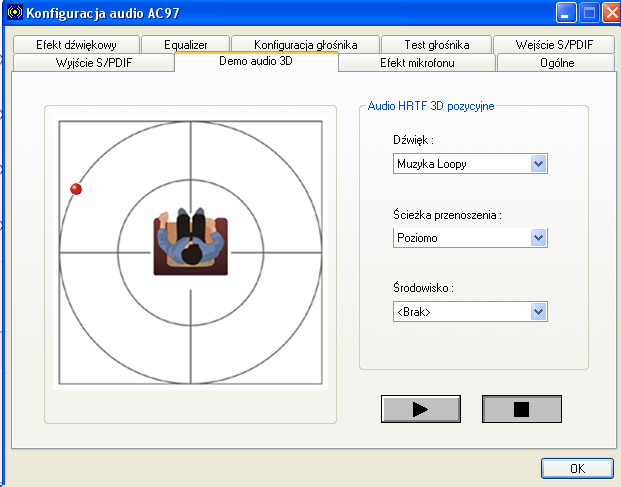
Task: Click the Audio HRTF 3D pozycyjne group label
Action: coord(431,106)
